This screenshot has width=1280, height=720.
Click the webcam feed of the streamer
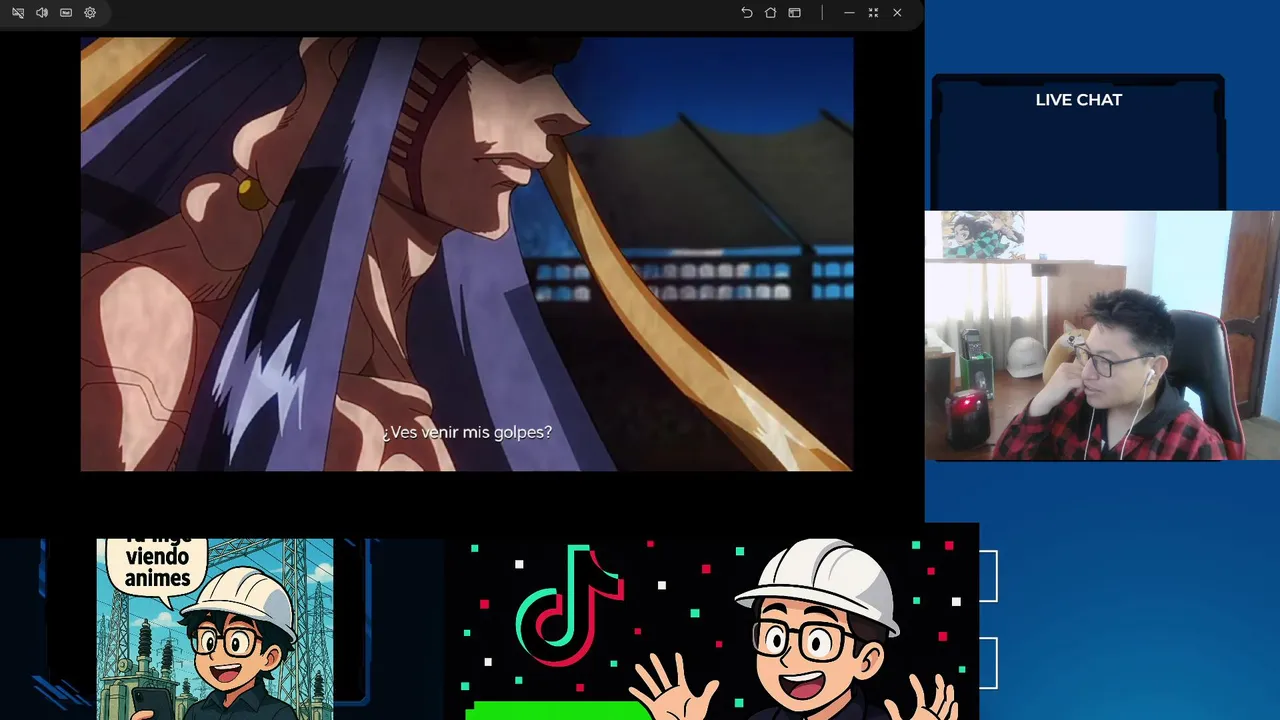(1102, 335)
